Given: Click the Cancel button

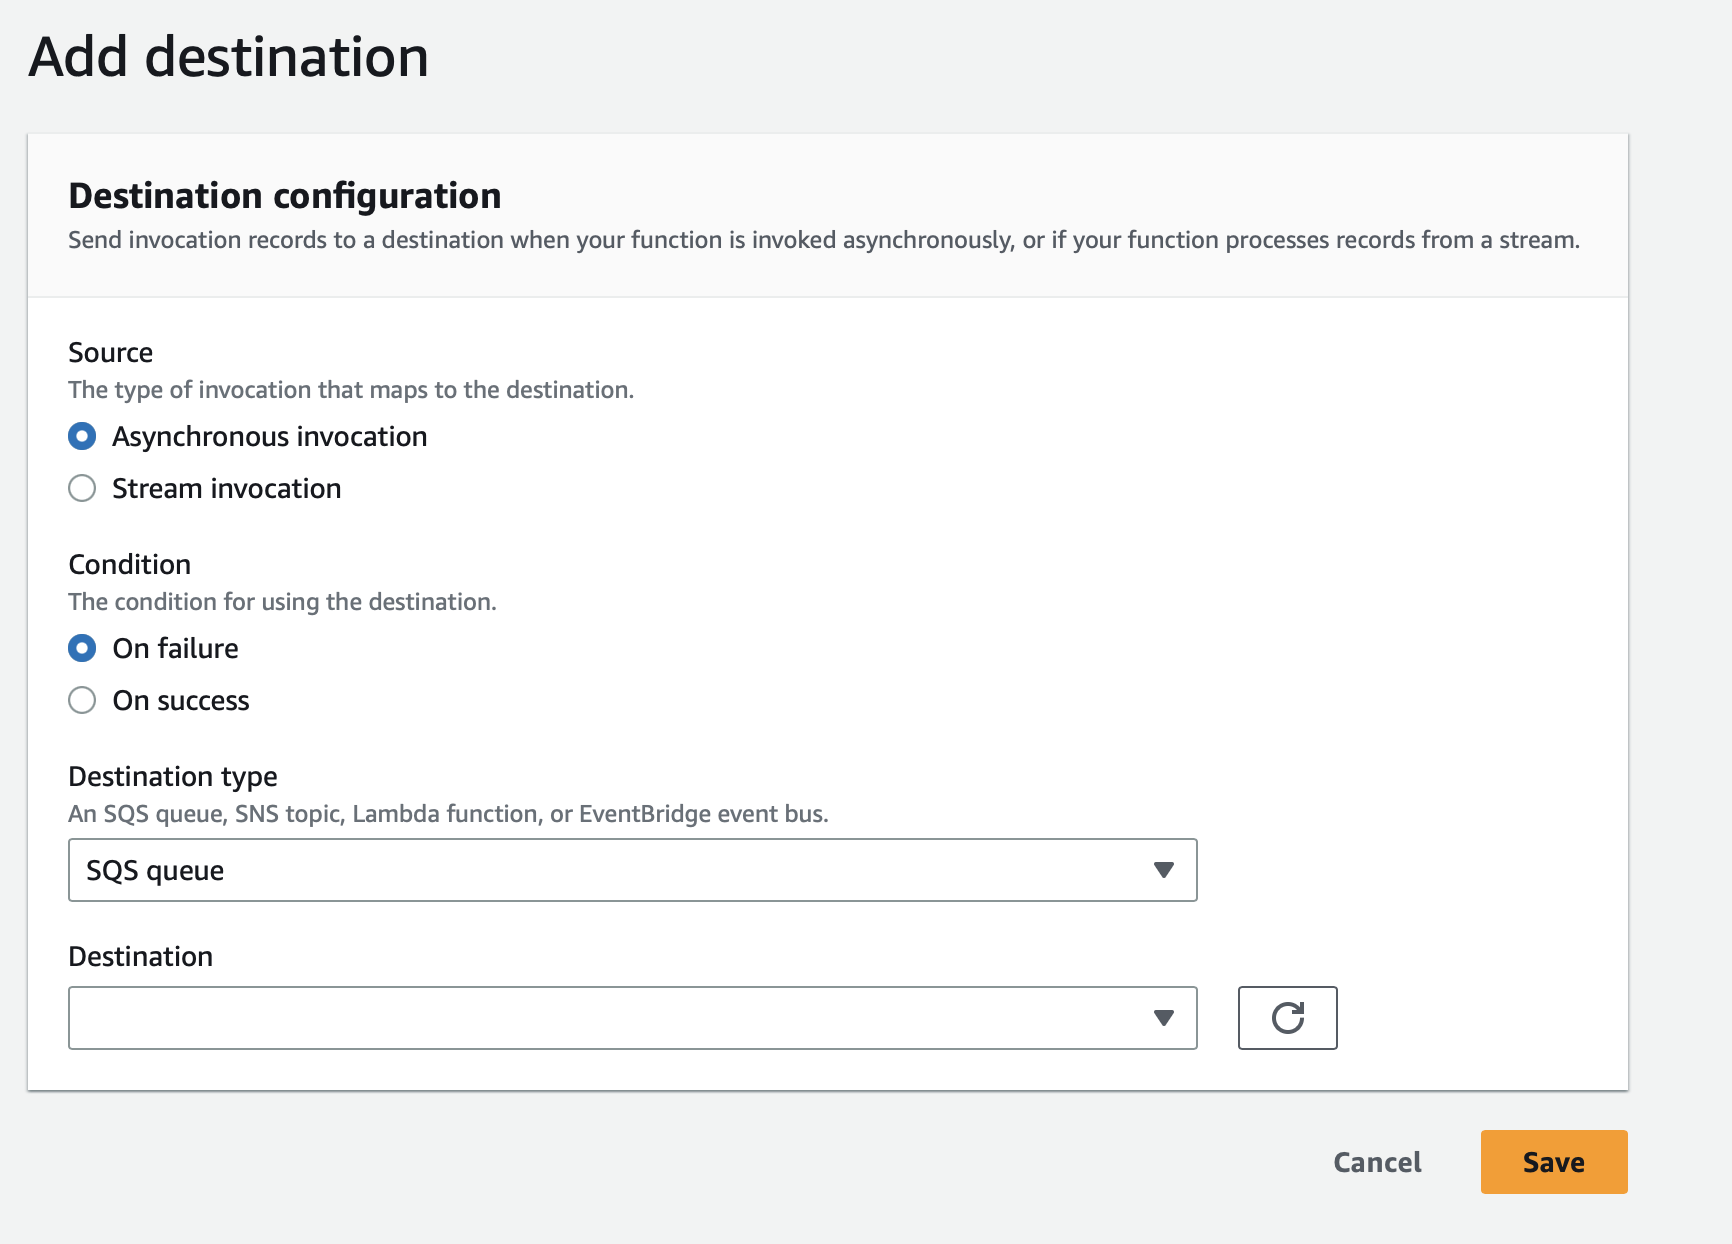Looking at the screenshot, I should pos(1377,1162).
